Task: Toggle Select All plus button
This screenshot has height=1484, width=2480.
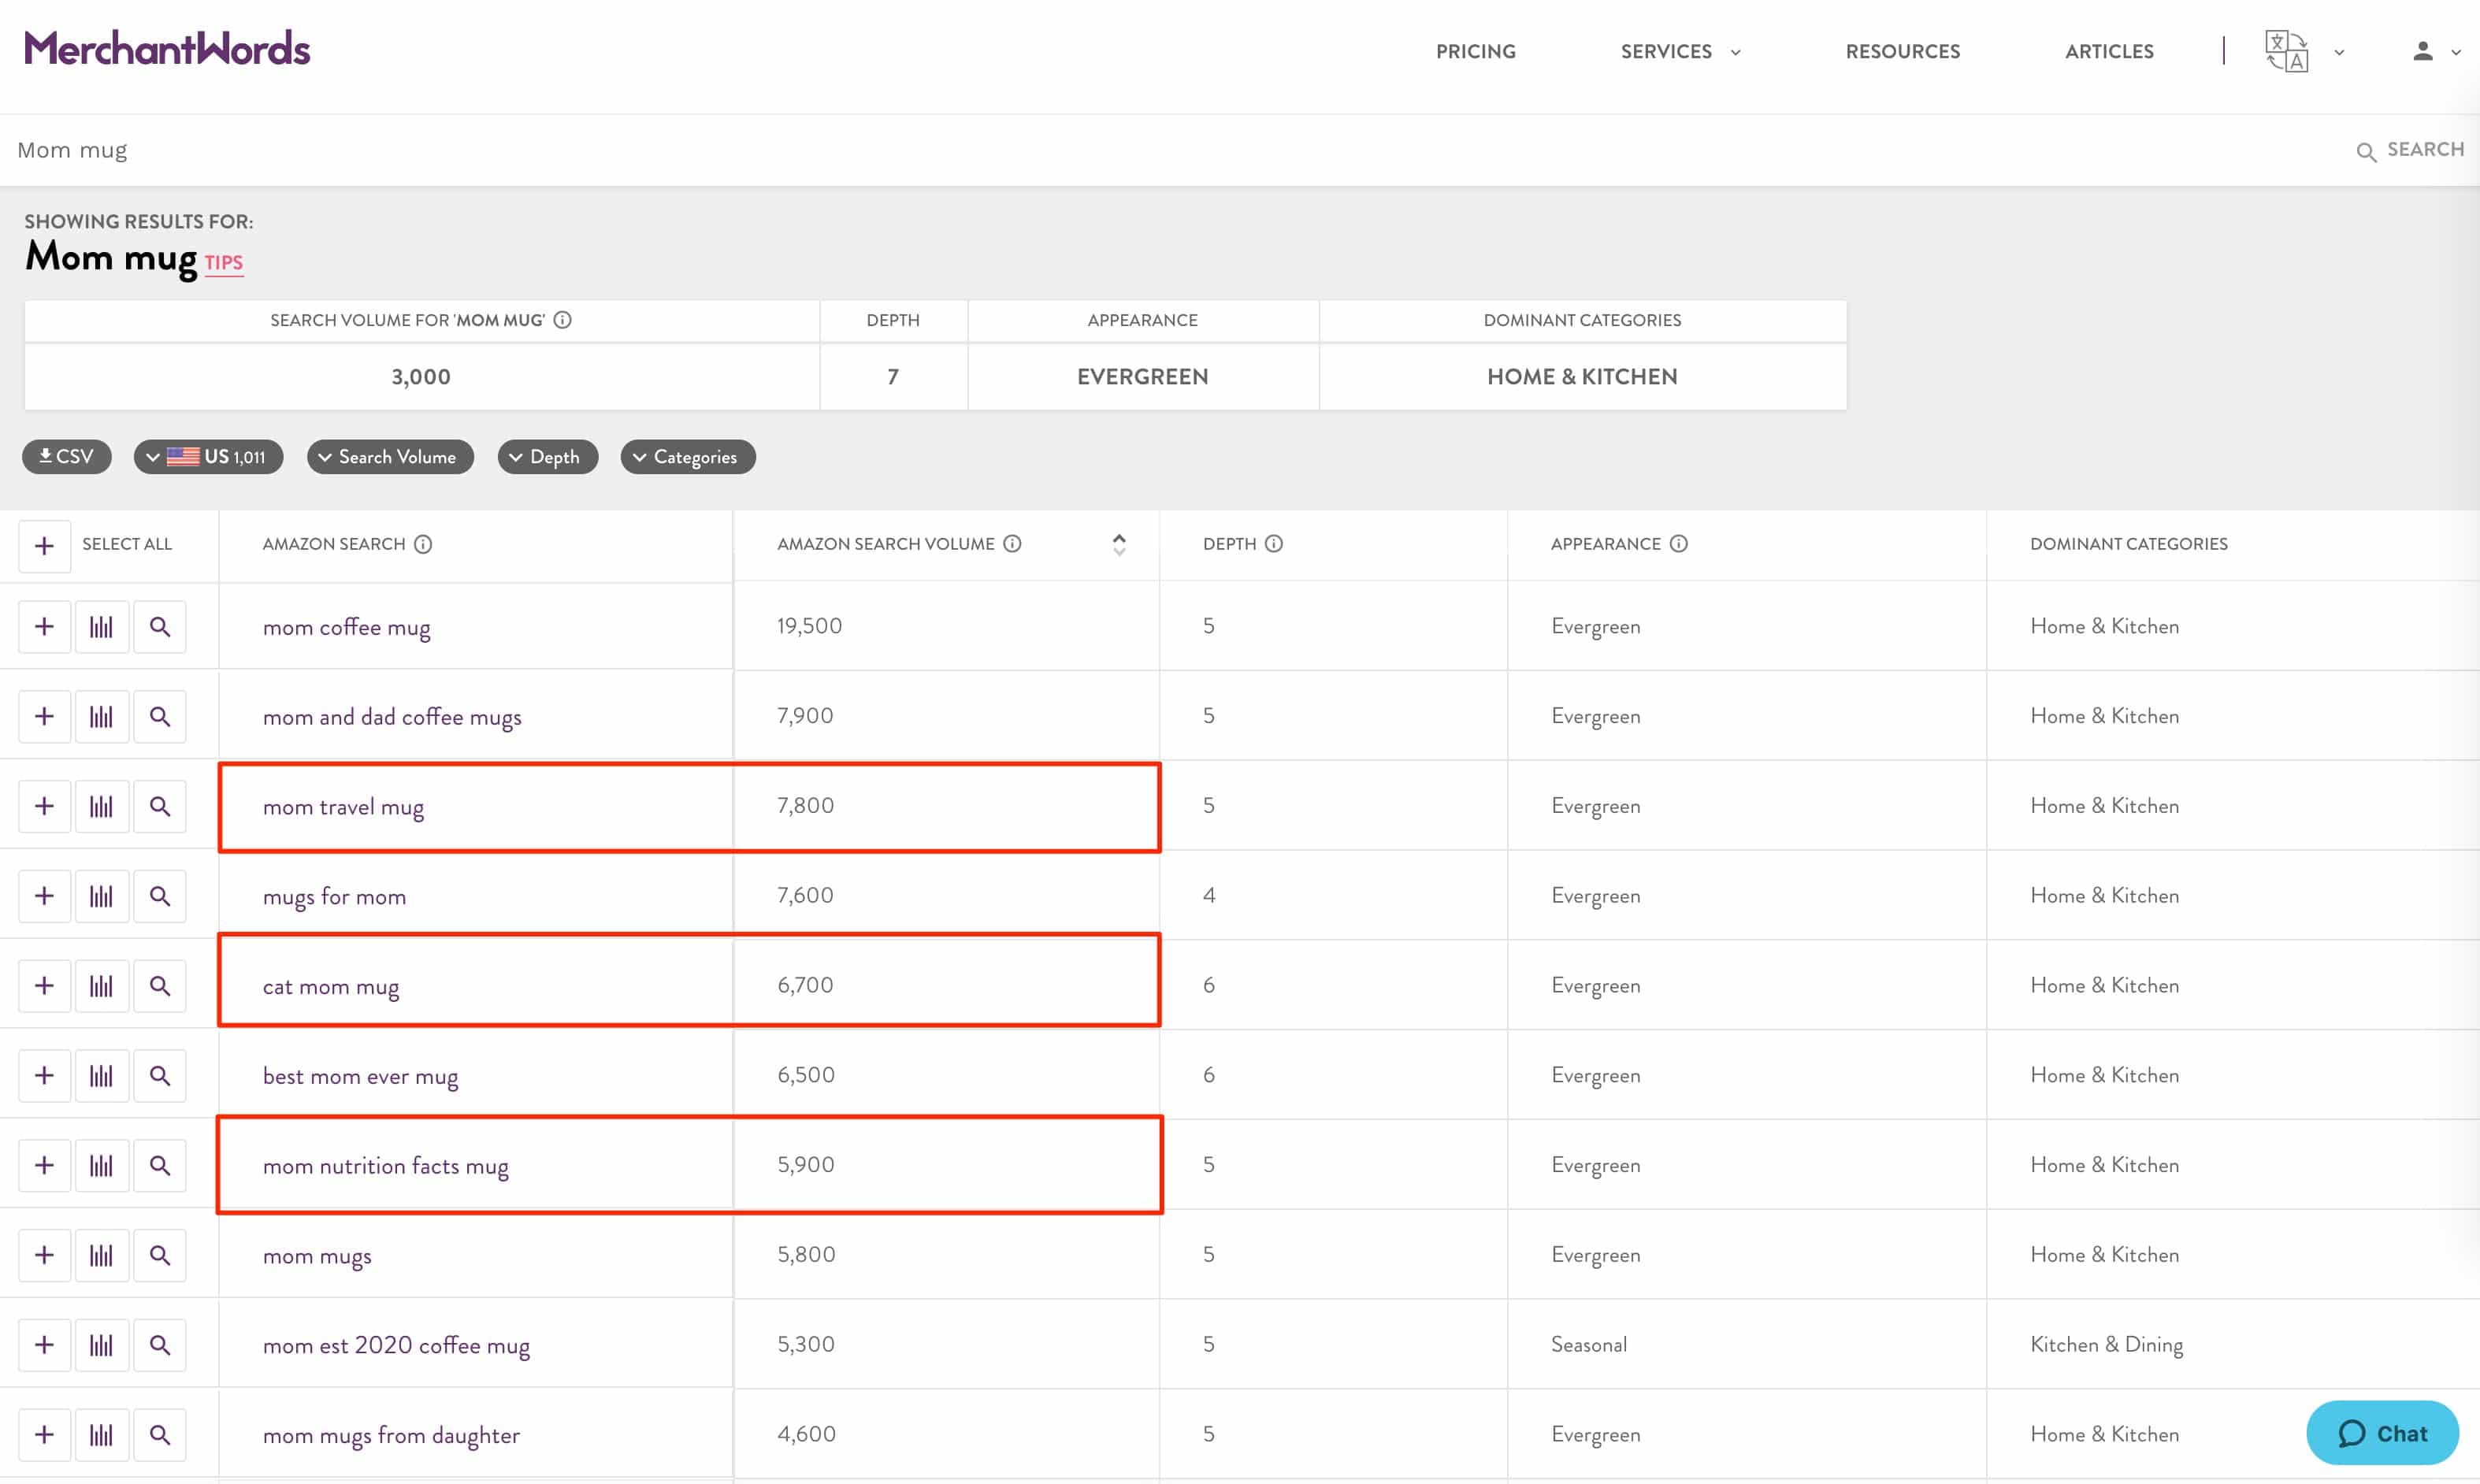Action: [44, 546]
